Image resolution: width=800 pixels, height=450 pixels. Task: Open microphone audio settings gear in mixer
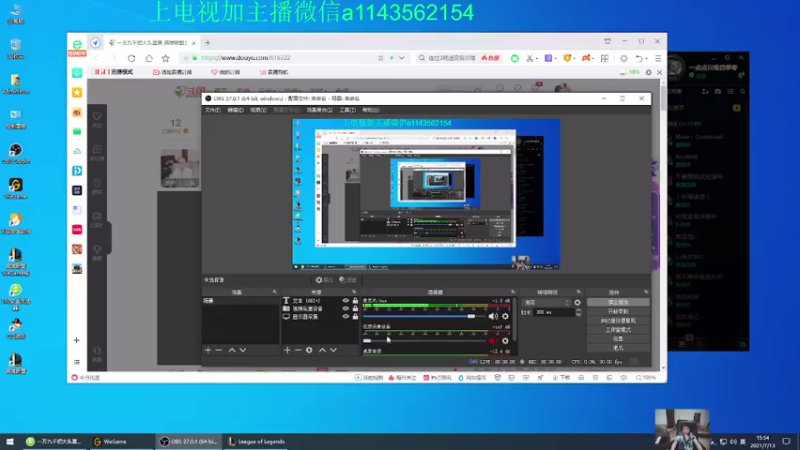click(505, 316)
